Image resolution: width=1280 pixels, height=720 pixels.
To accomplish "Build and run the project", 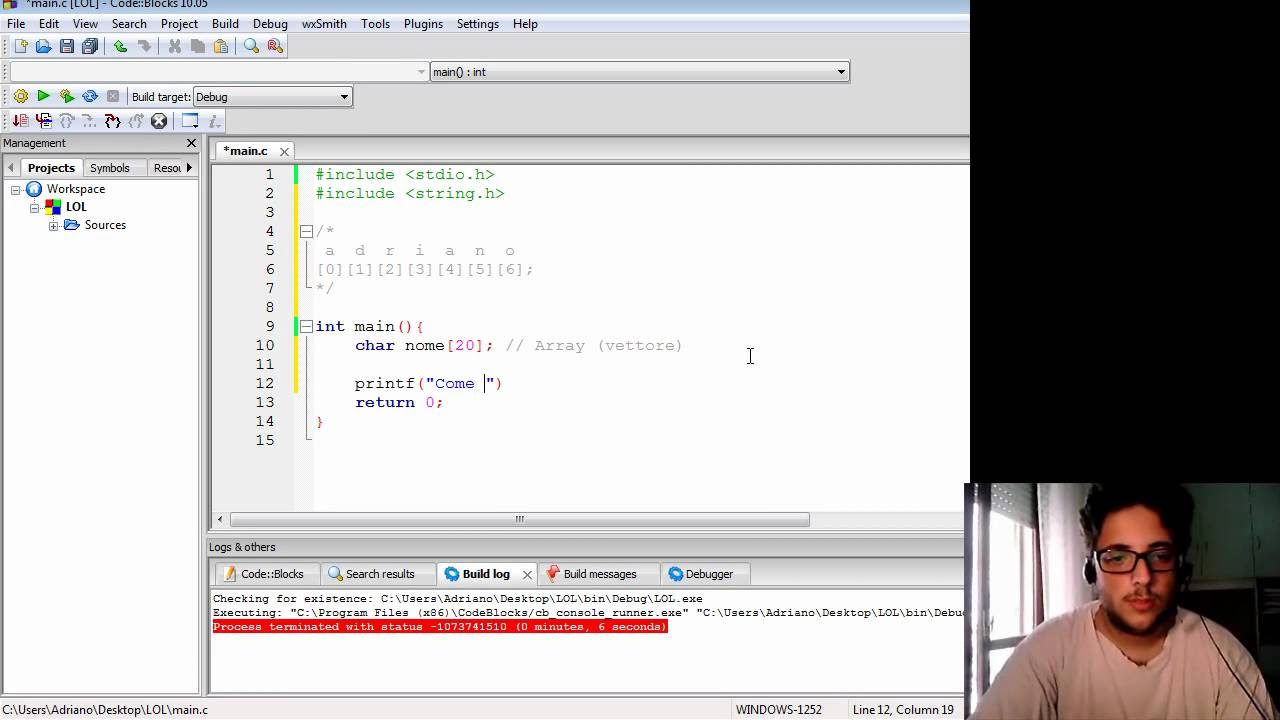I will (x=66, y=96).
